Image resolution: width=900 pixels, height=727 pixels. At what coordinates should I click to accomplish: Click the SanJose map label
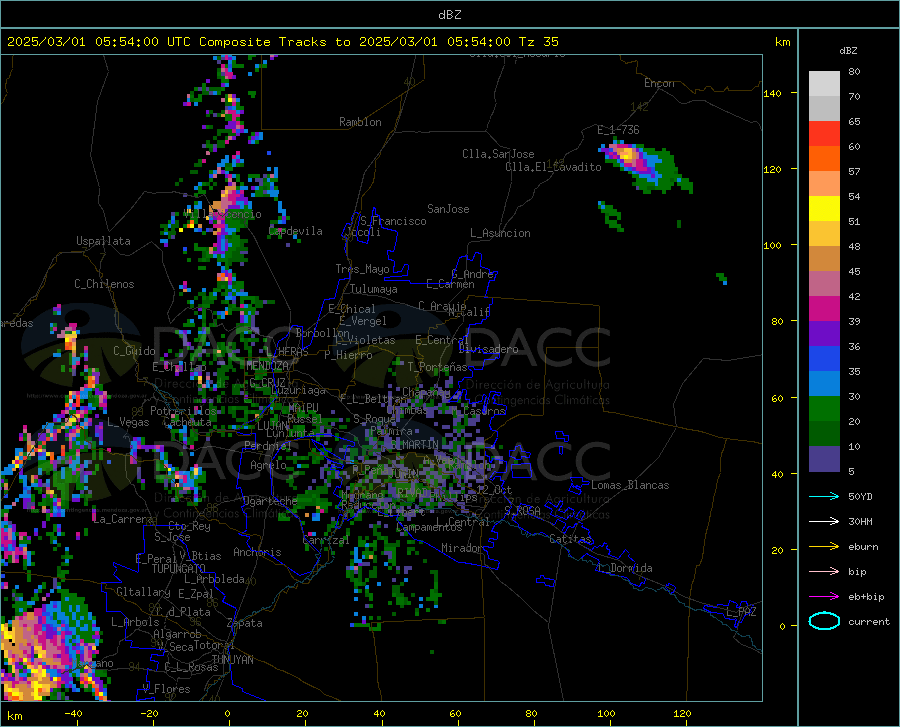(448, 209)
